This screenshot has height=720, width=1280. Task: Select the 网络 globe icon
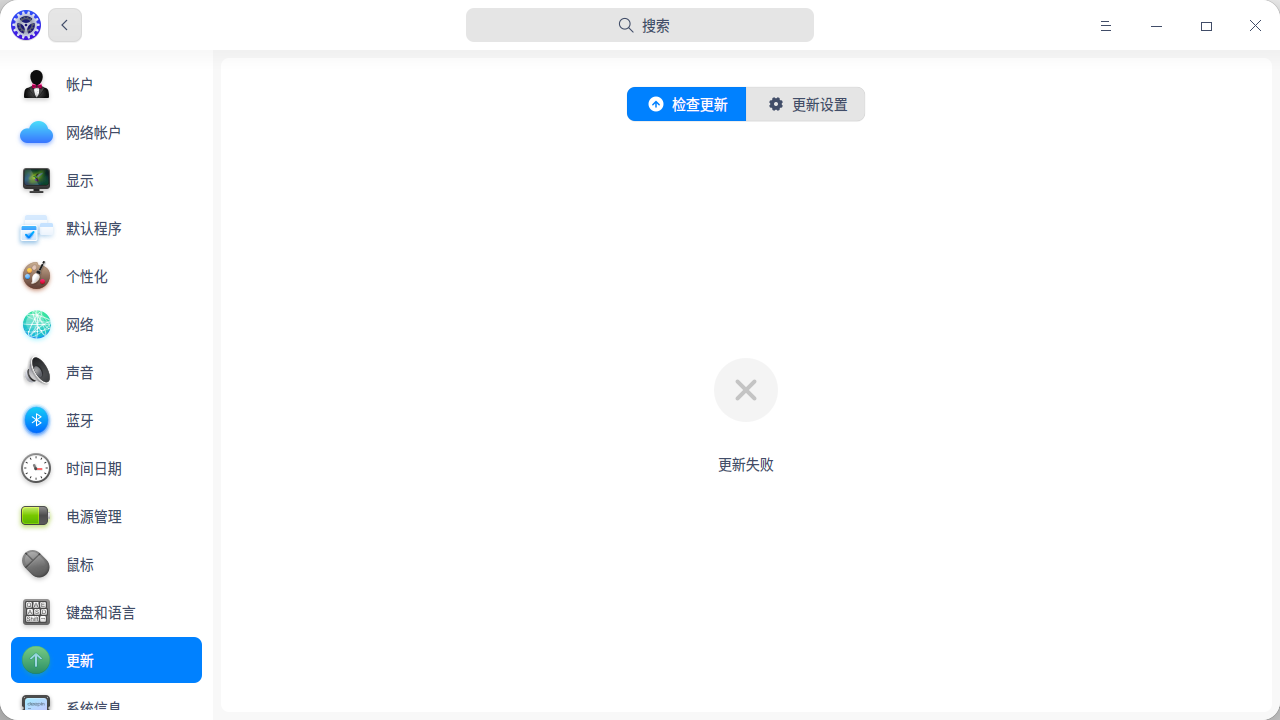(x=37, y=325)
